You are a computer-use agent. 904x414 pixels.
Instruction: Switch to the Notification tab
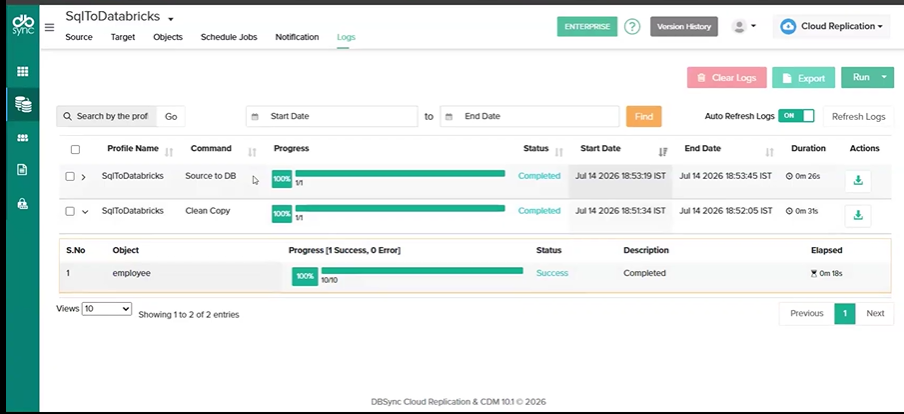tap(297, 37)
